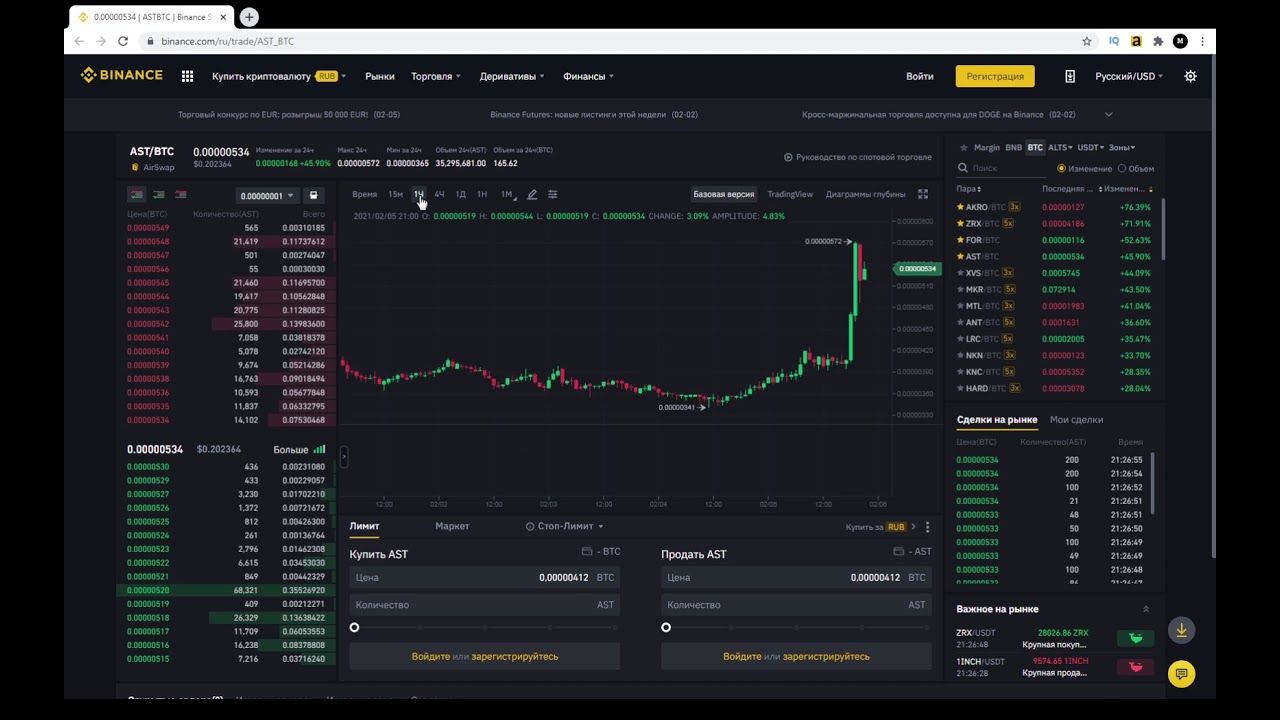Switch to the Маркет order tab
The height and width of the screenshot is (720, 1280).
[452, 526]
